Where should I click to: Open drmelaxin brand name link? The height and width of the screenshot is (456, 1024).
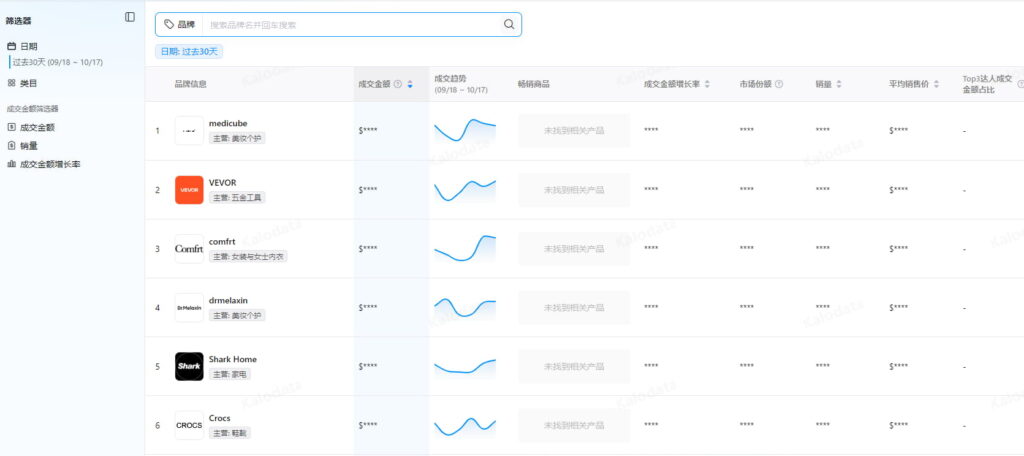point(228,301)
